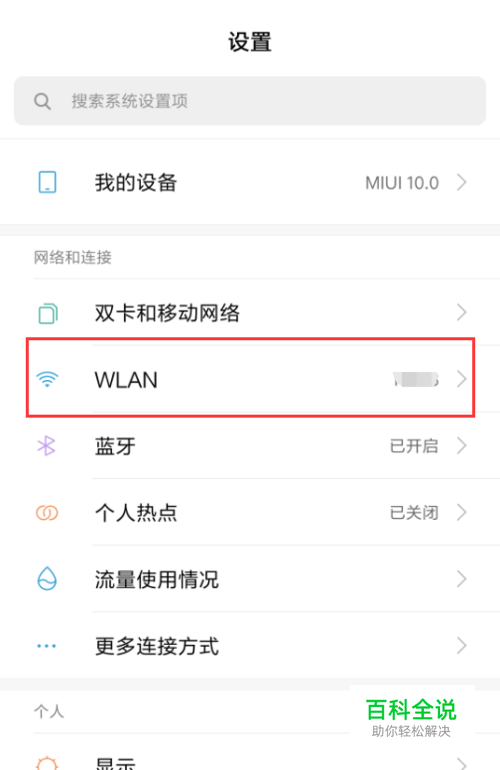The height and width of the screenshot is (770, 500).
Task: Tap the data usage water-drop icon
Action: pos(47,578)
